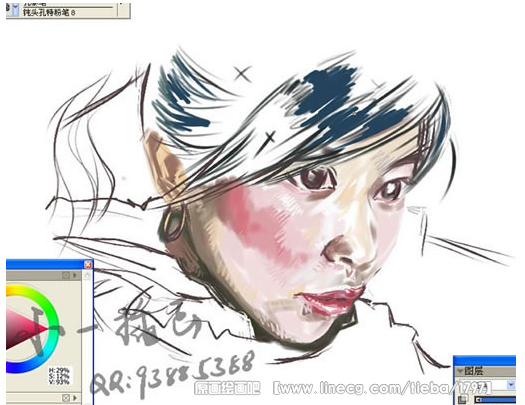
Task: Open the lower color panel flyout arrow
Action: (75, 398)
